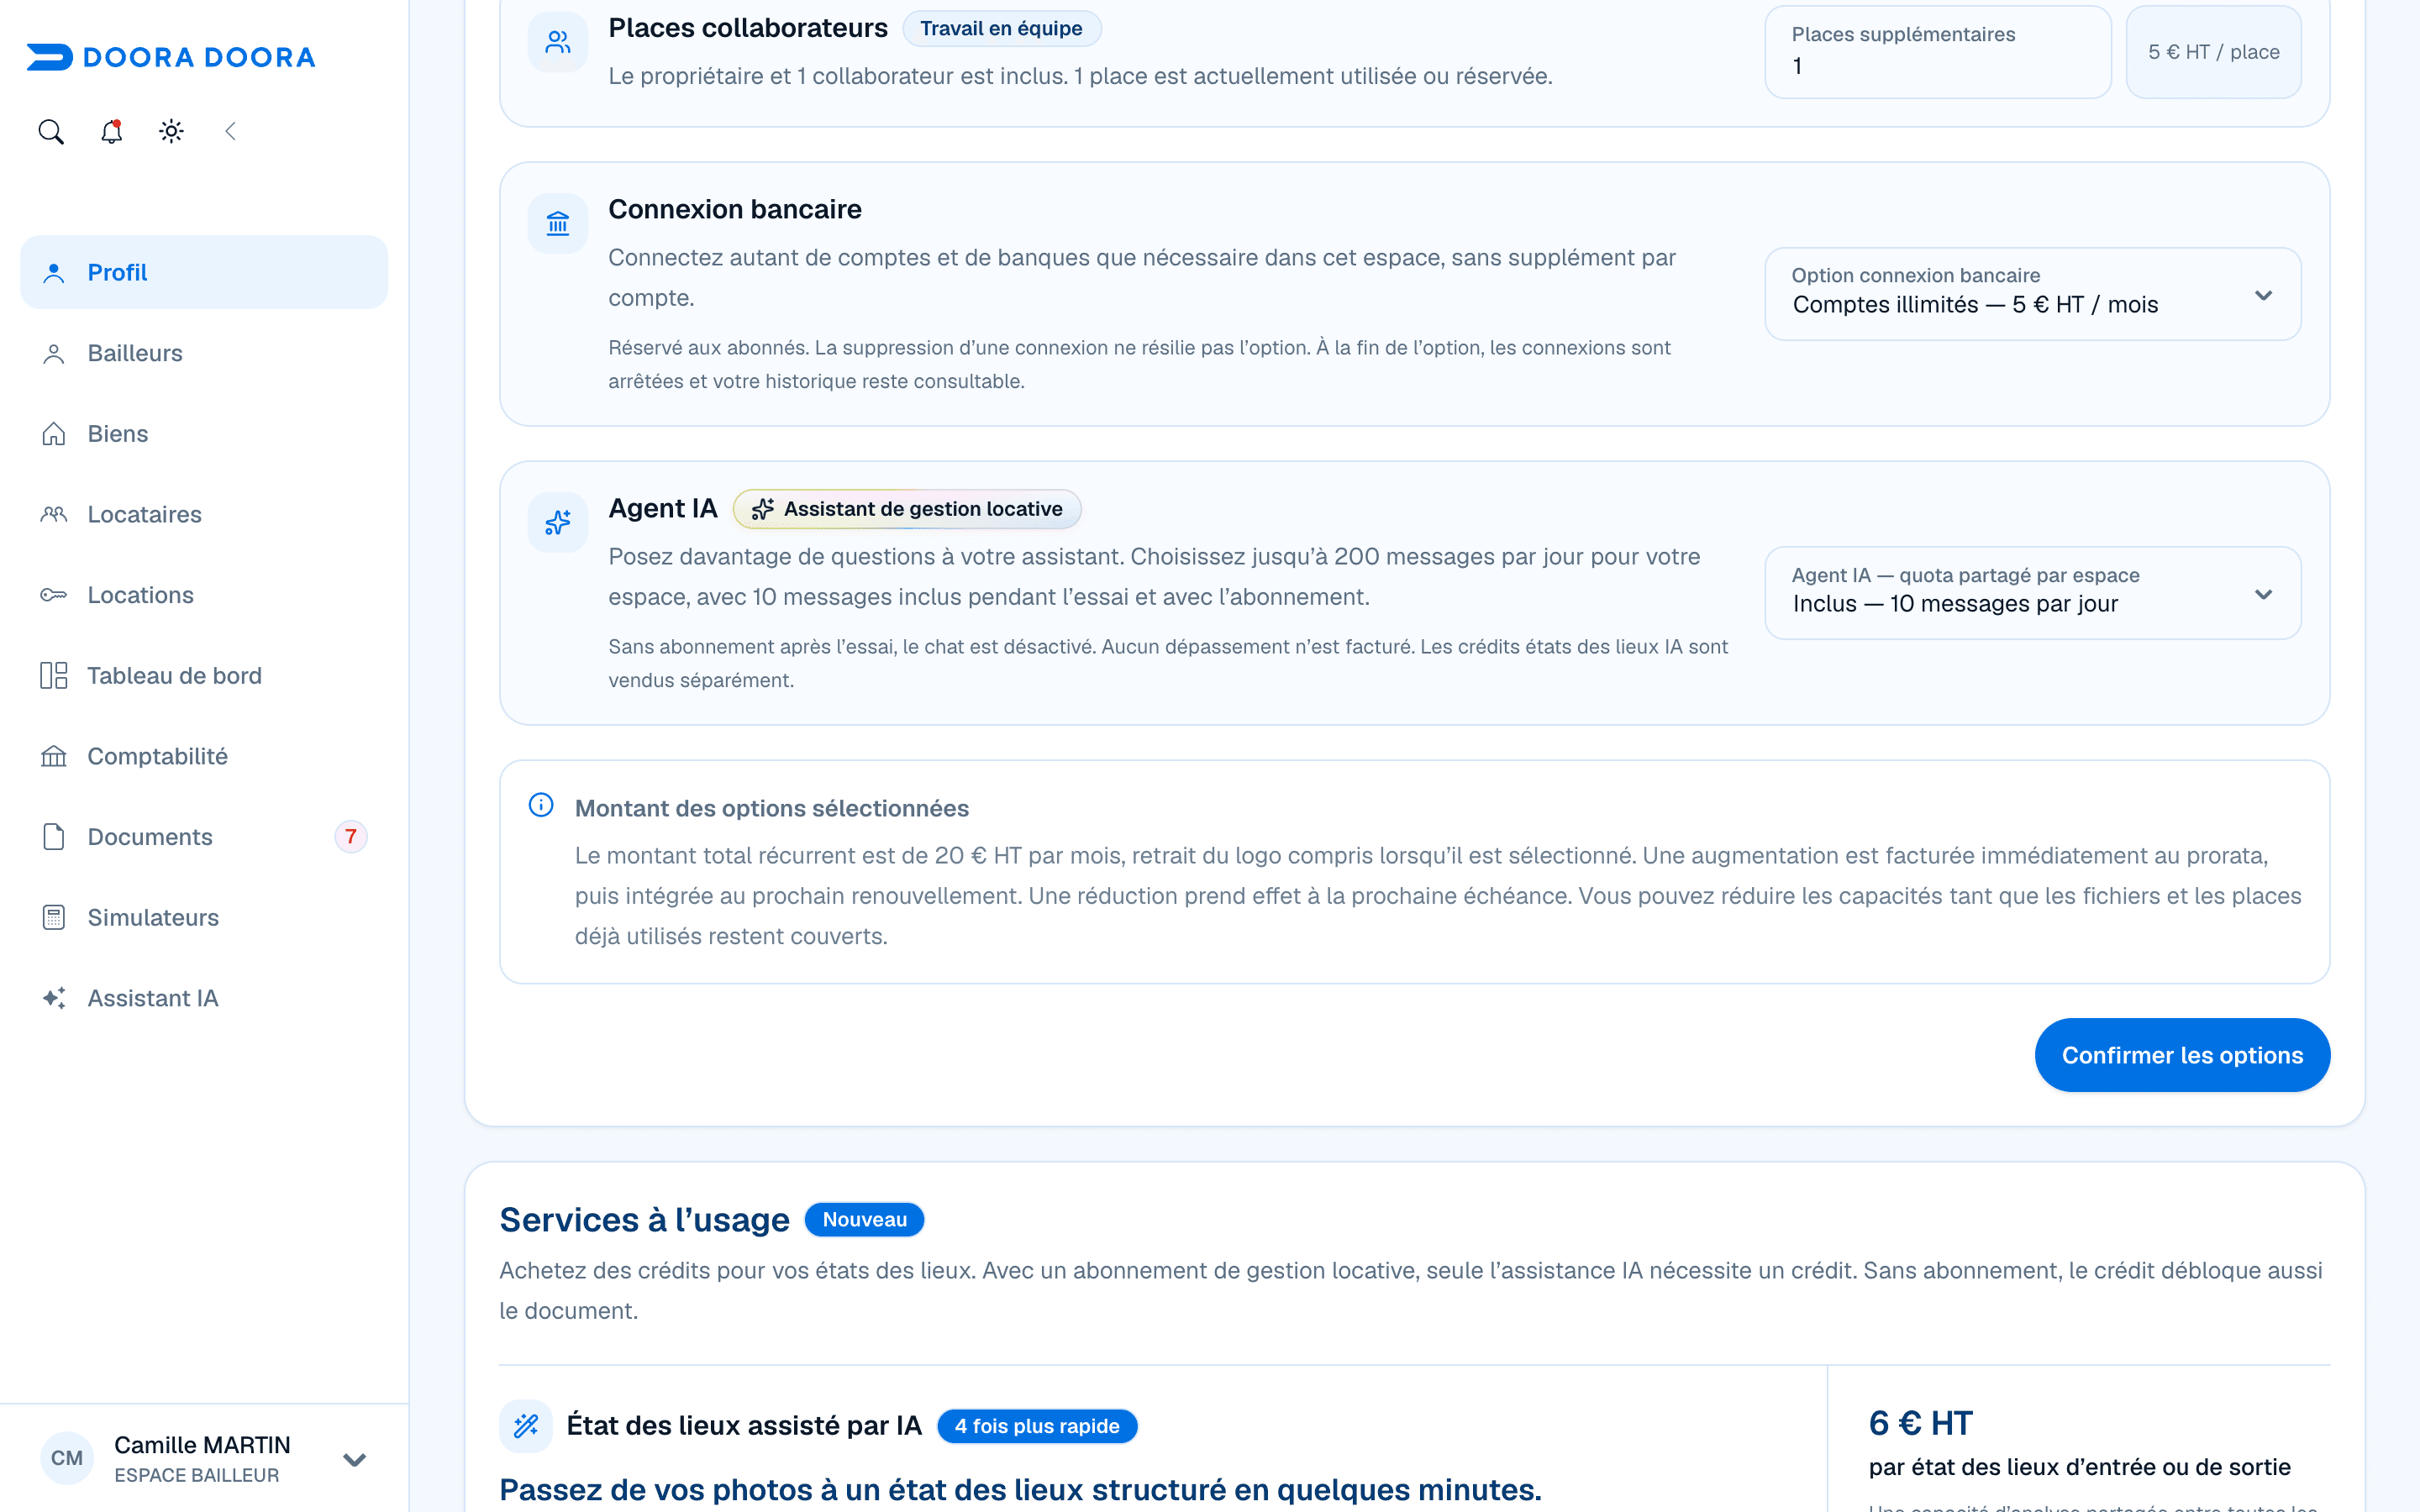Go to Bailleurs section
Screen dimensions: 2420x1512
[x=204, y=353]
